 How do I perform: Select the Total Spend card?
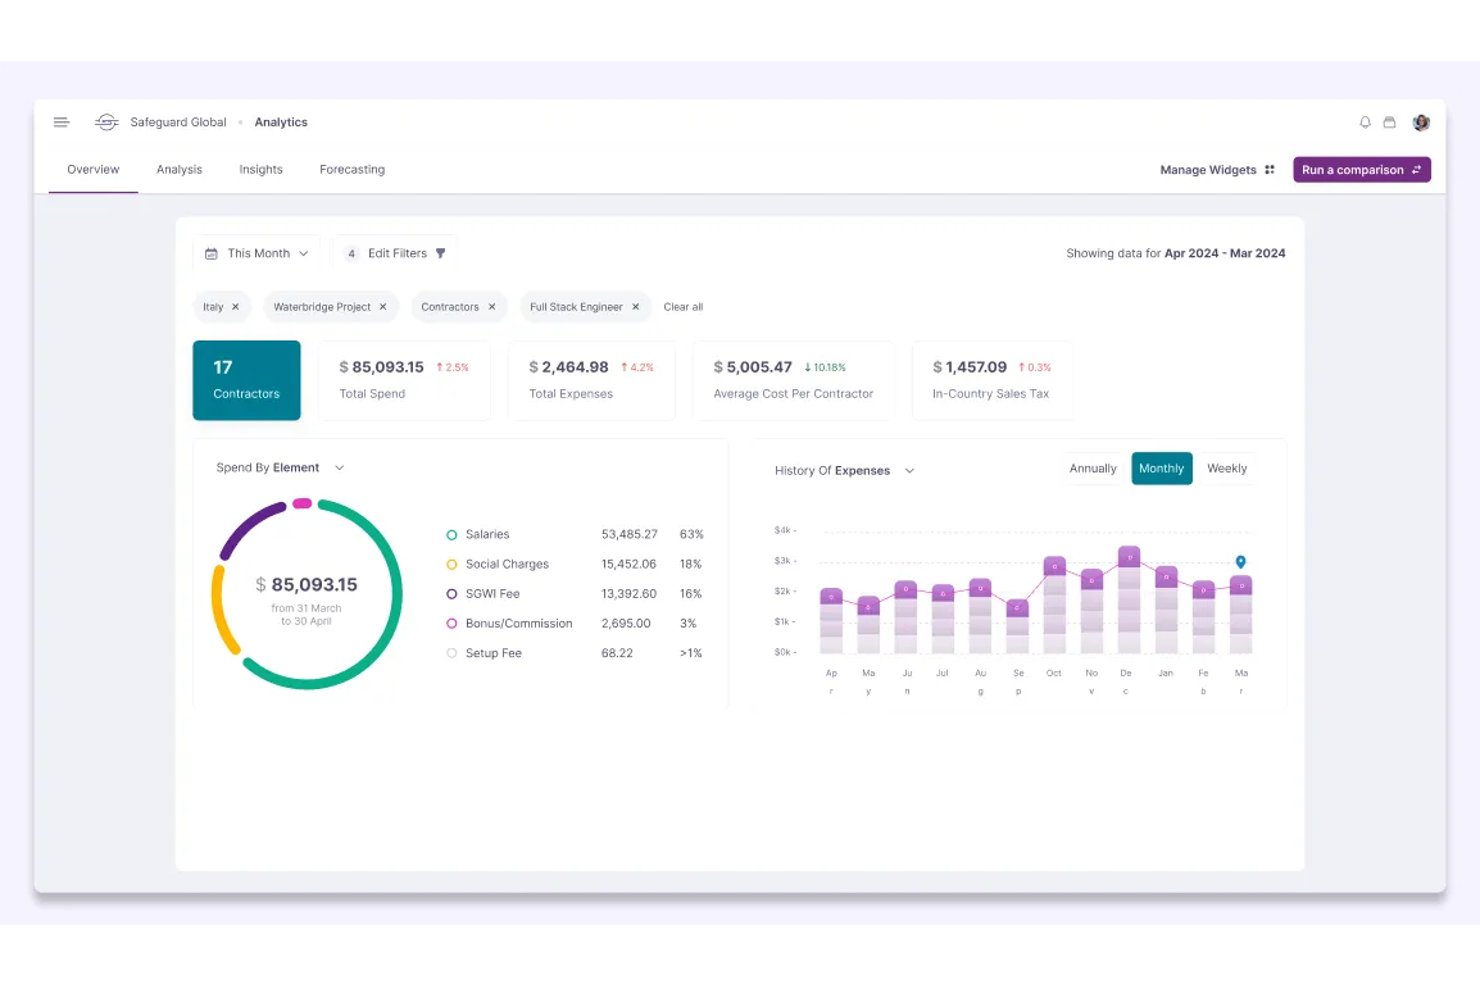click(x=404, y=380)
